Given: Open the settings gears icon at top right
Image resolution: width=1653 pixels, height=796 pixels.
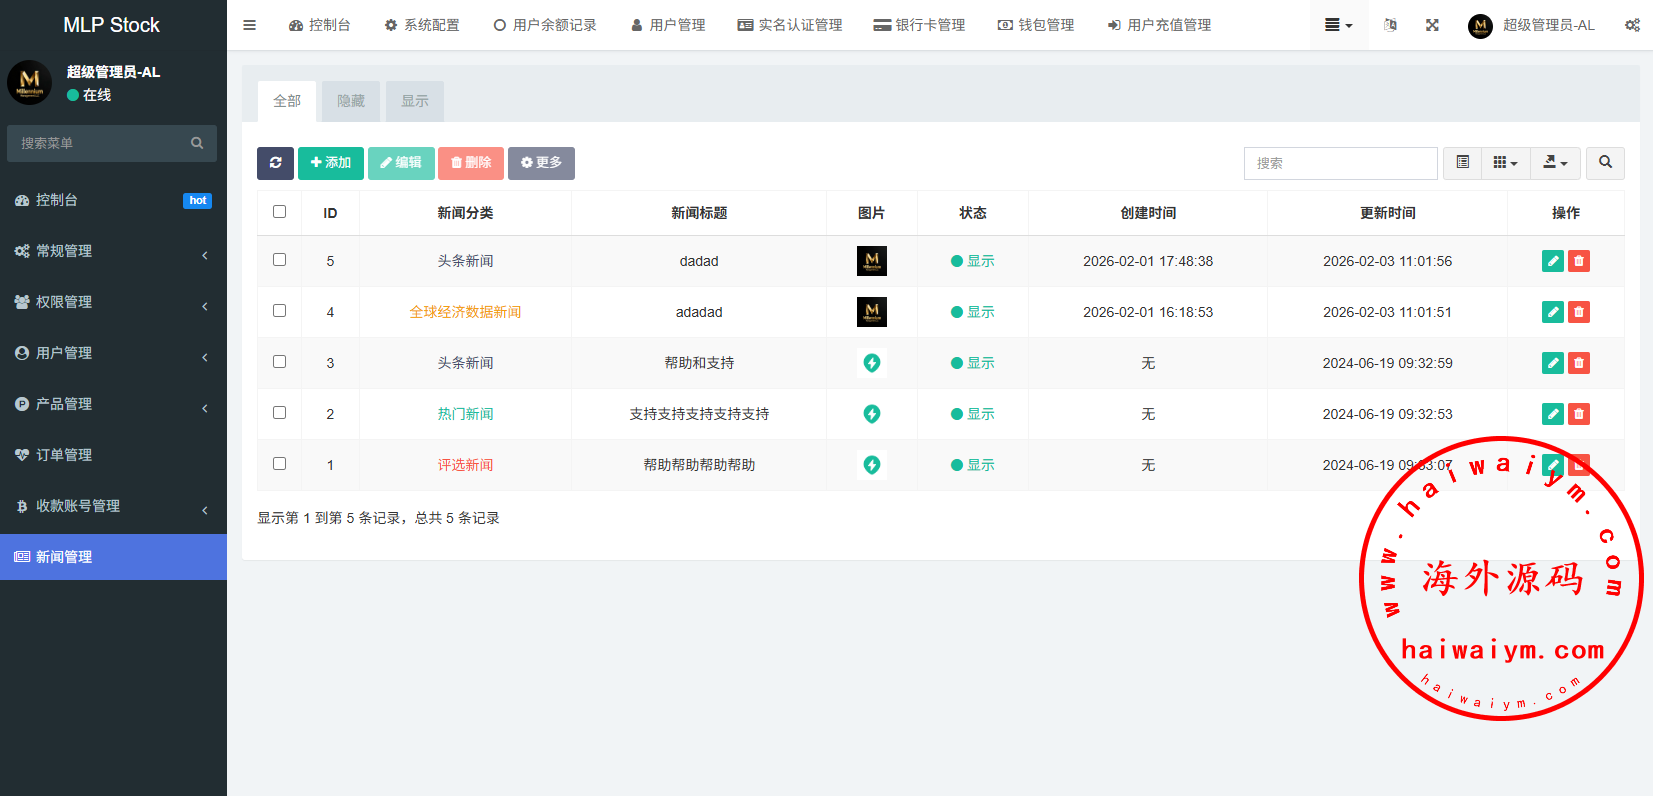Looking at the screenshot, I should coord(1632,25).
